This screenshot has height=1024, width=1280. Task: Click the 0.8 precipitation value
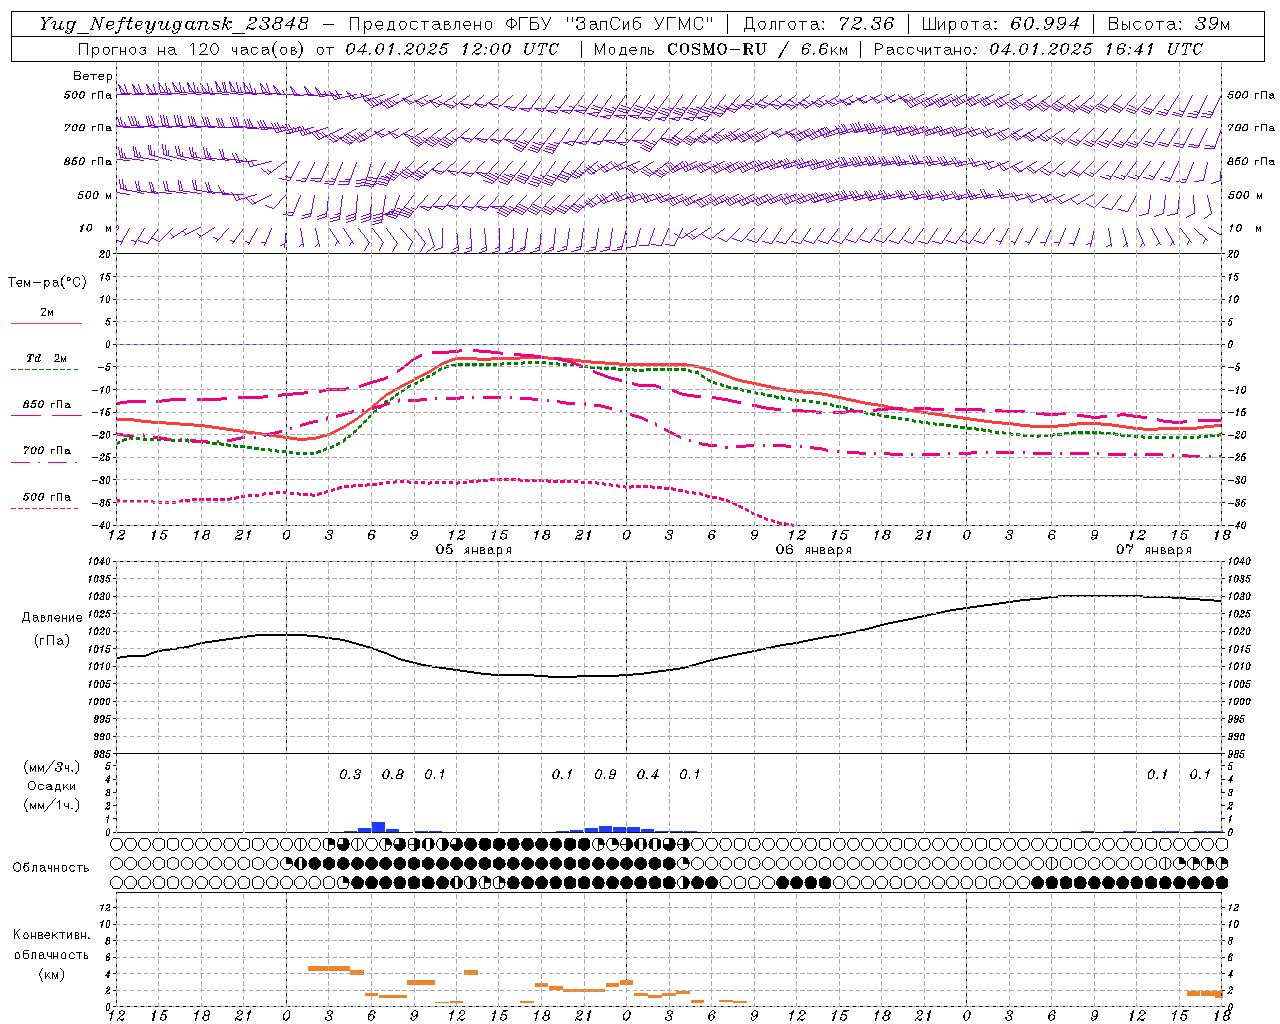click(x=393, y=774)
